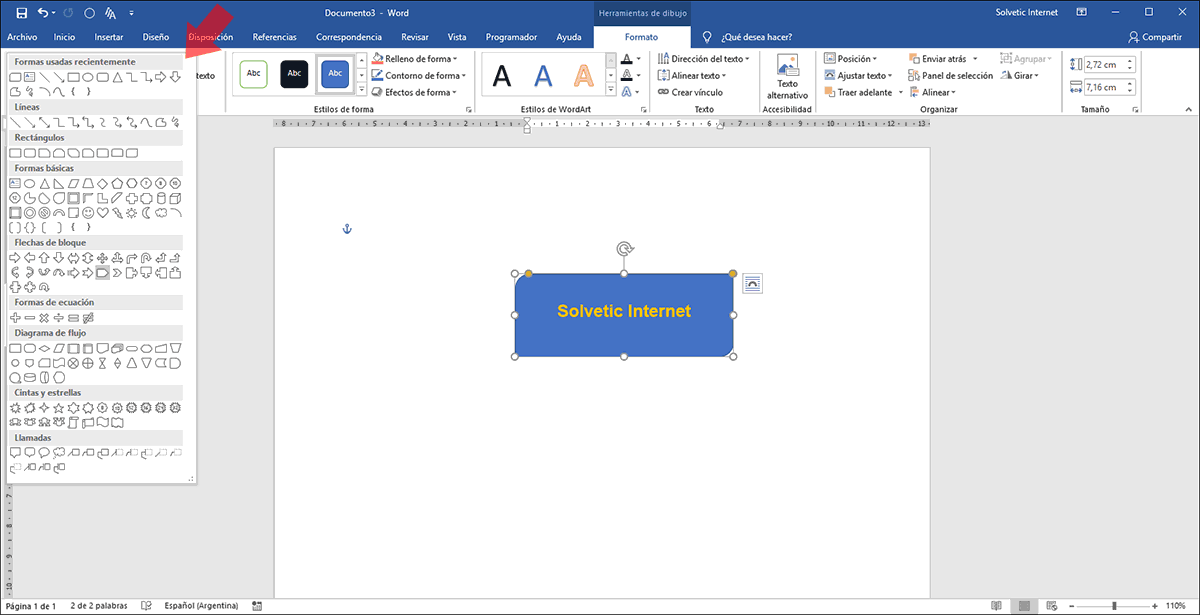Click the Crear vínculo button
Viewport: 1200px width, 615px height.
pyautogui.click(x=690, y=92)
